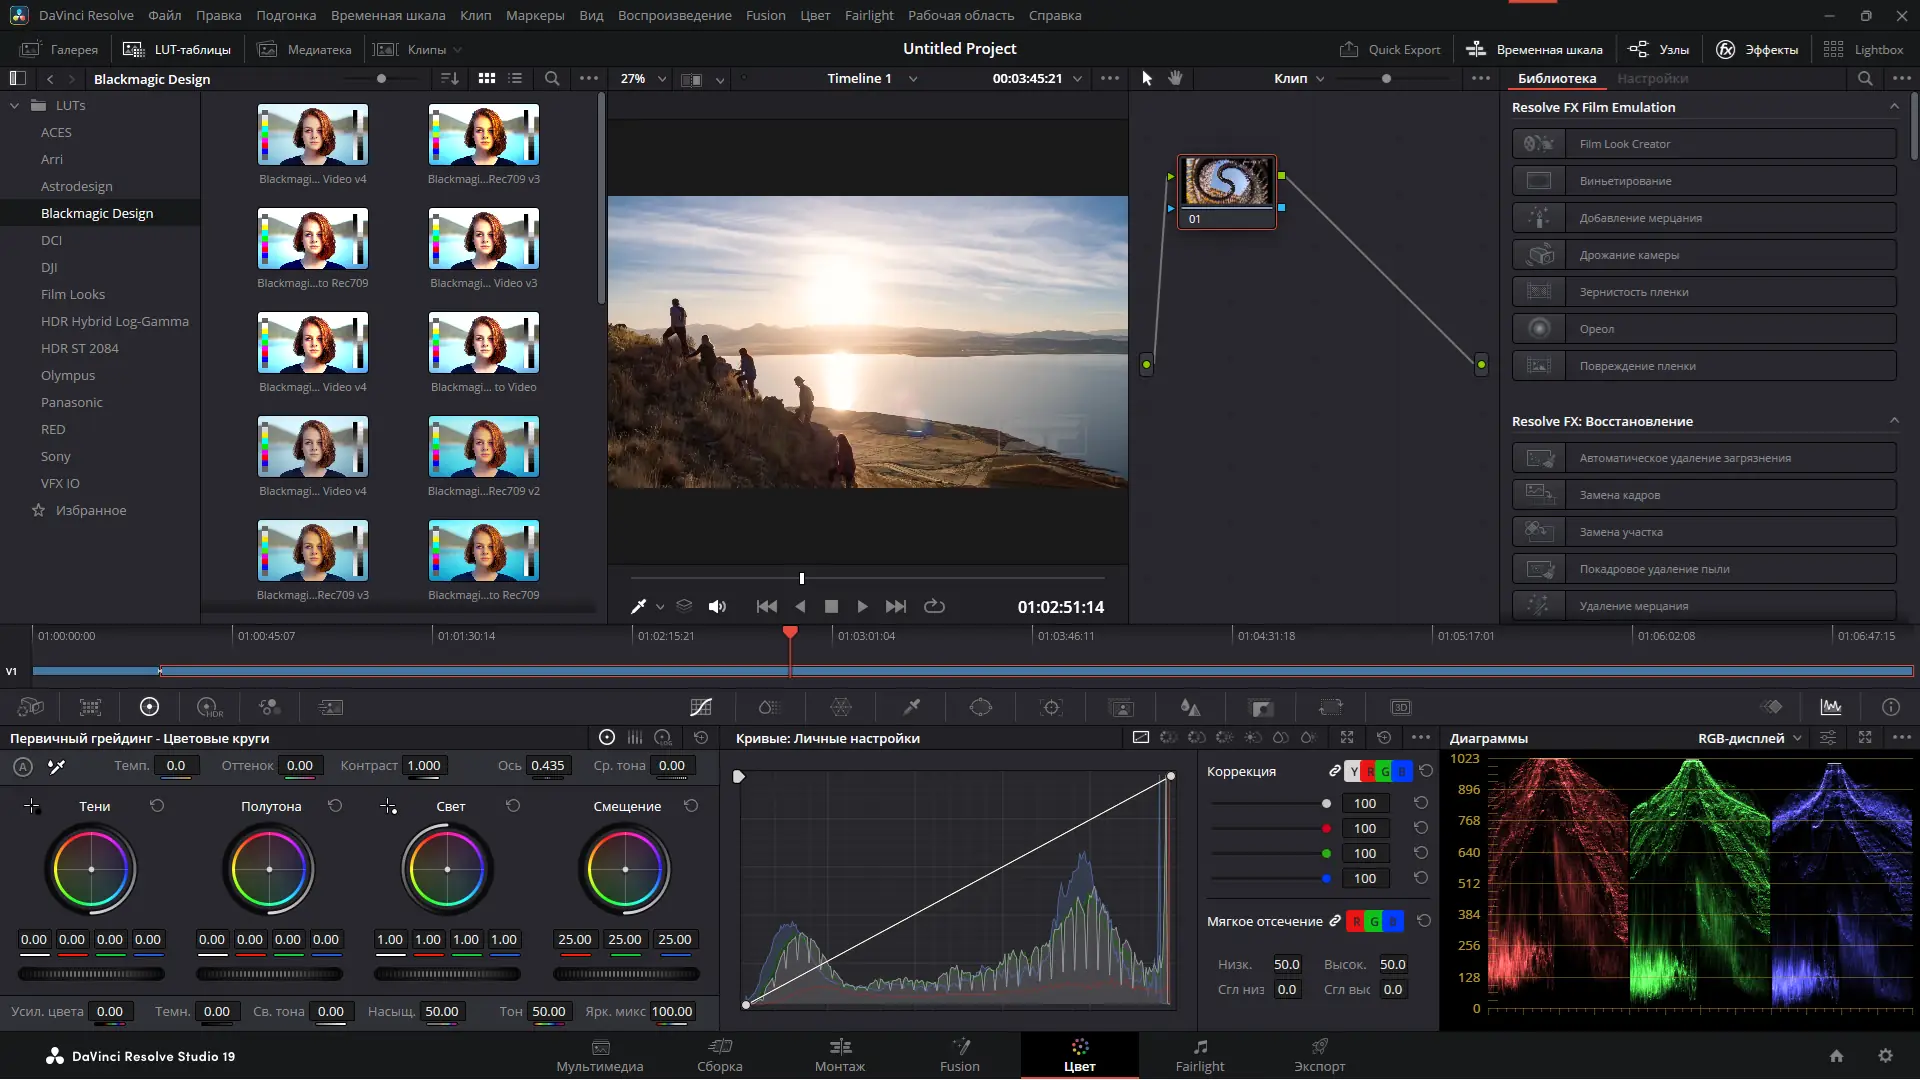This screenshot has height=1080, width=1920.
Task: Open Quick Export
Action: click(1390, 48)
